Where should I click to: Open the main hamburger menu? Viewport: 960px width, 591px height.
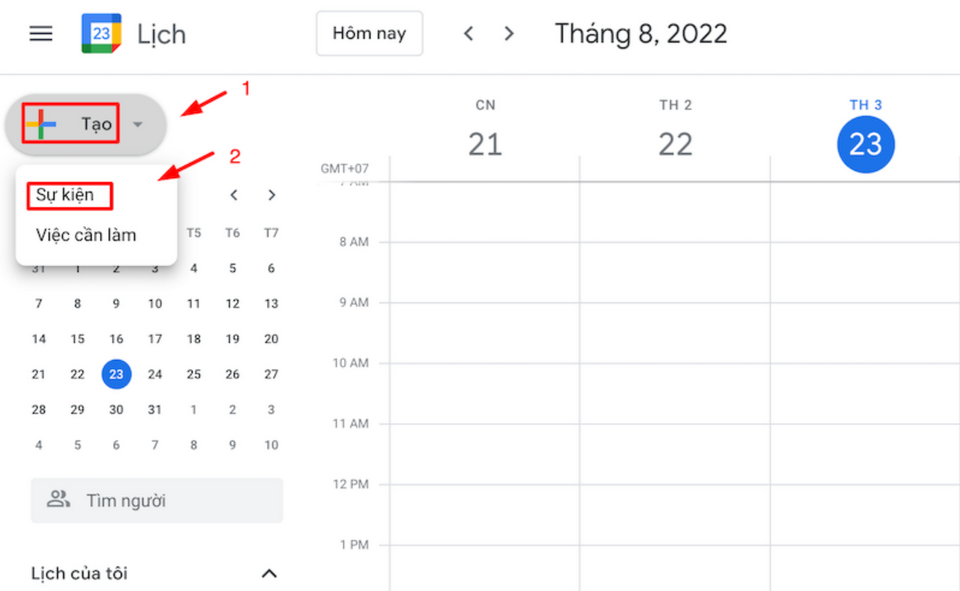40,33
